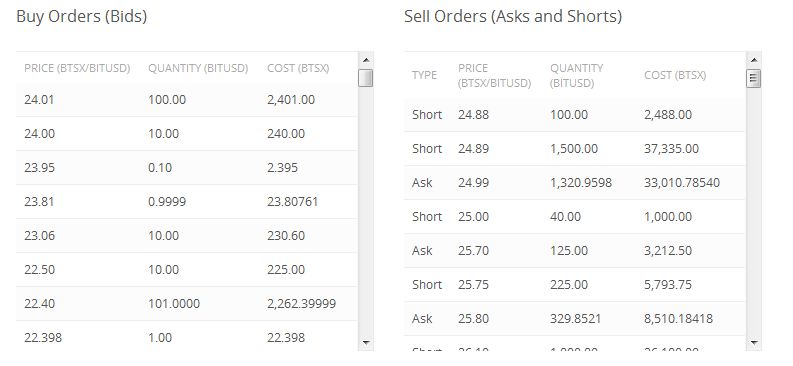793x366 pixels.
Task: Click the Sell Orders COST (BTSX) header
Action: (675, 75)
